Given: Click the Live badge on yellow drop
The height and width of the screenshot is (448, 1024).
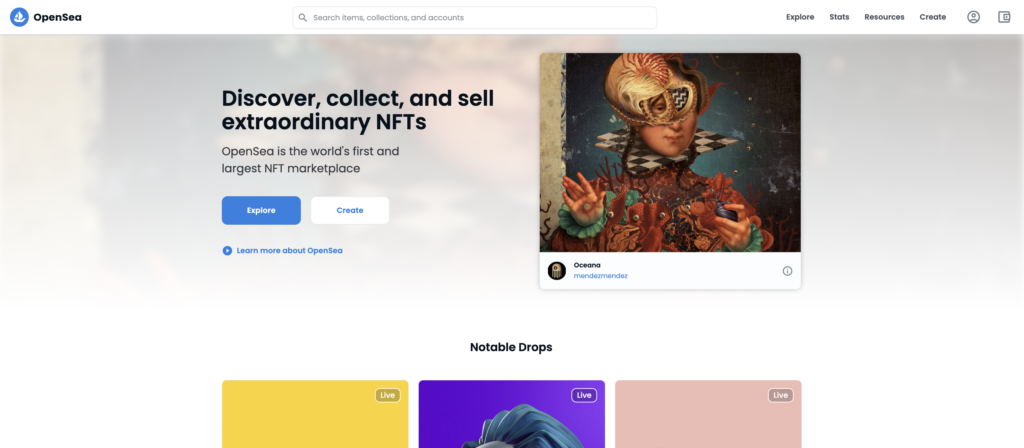Looking at the screenshot, I should (388, 395).
